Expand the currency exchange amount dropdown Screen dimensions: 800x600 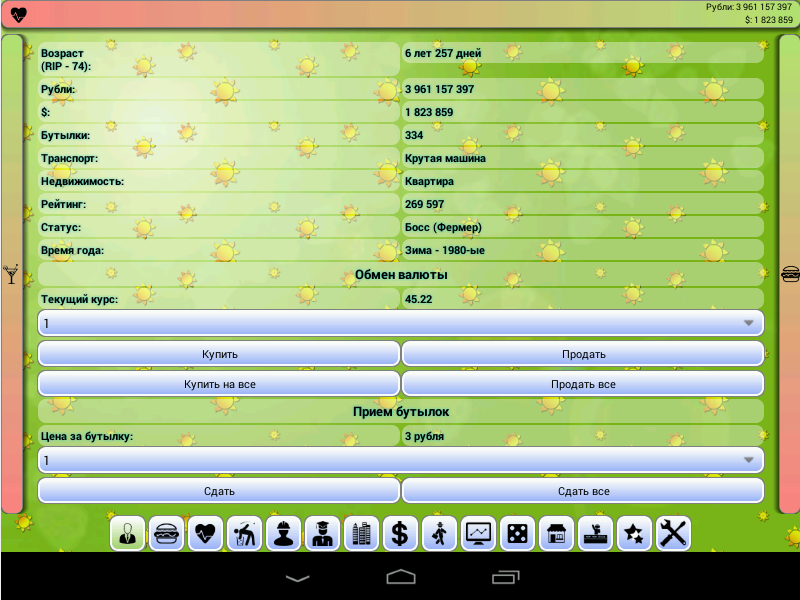coord(401,323)
